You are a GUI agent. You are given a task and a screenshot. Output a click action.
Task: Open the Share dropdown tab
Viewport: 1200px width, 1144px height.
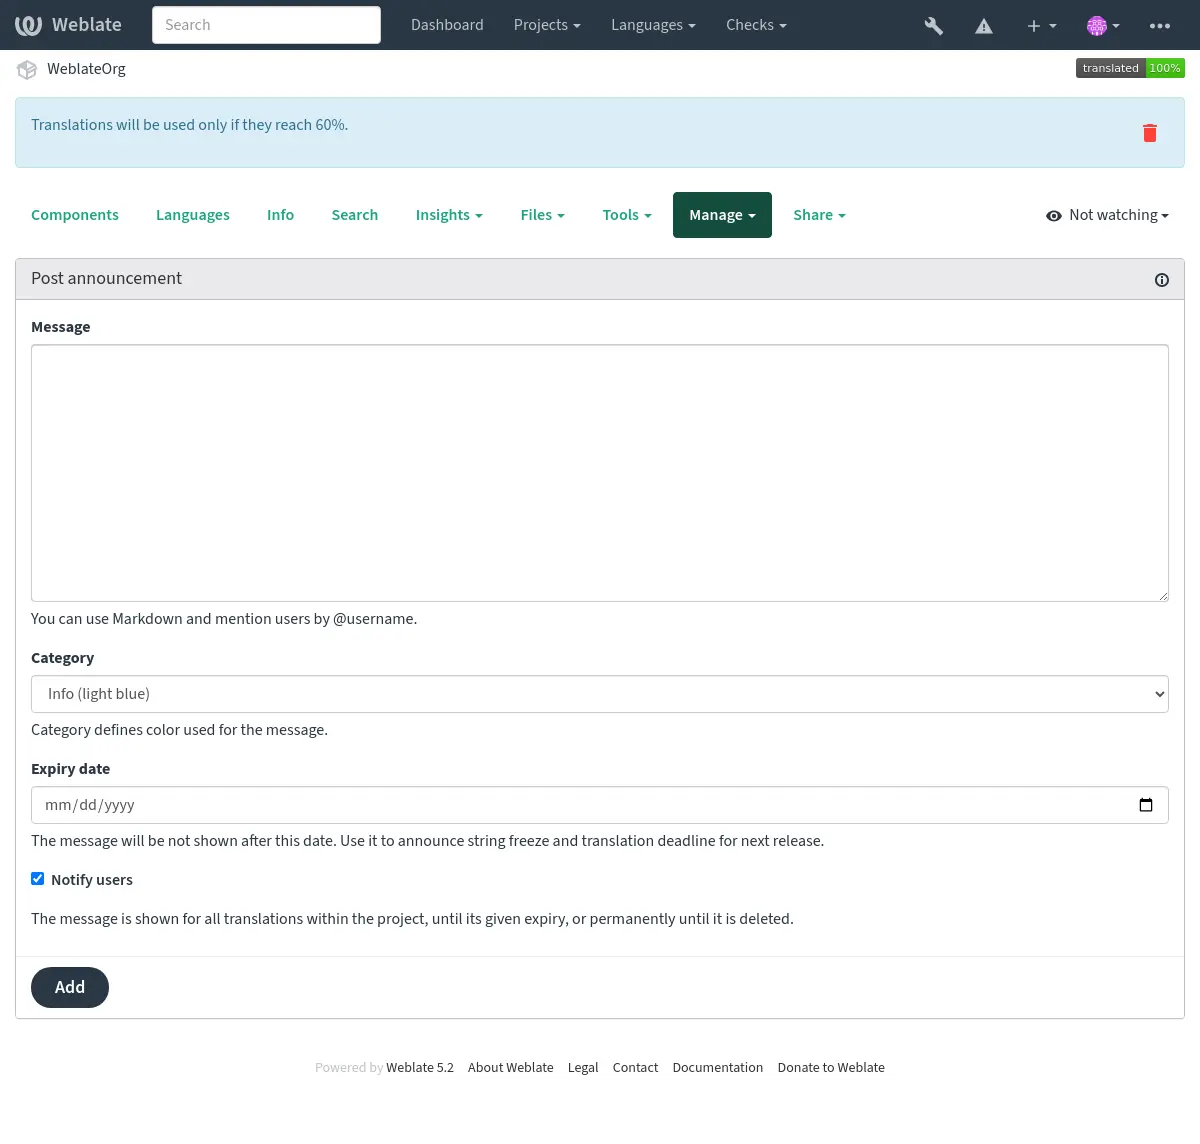pyautogui.click(x=819, y=215)
